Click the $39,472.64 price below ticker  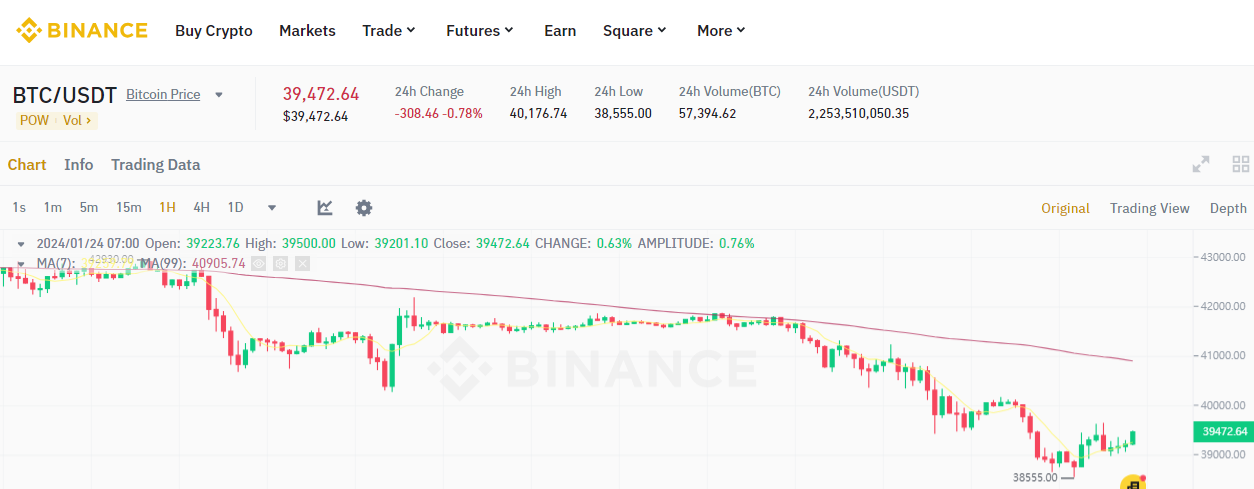pos(316,116)
